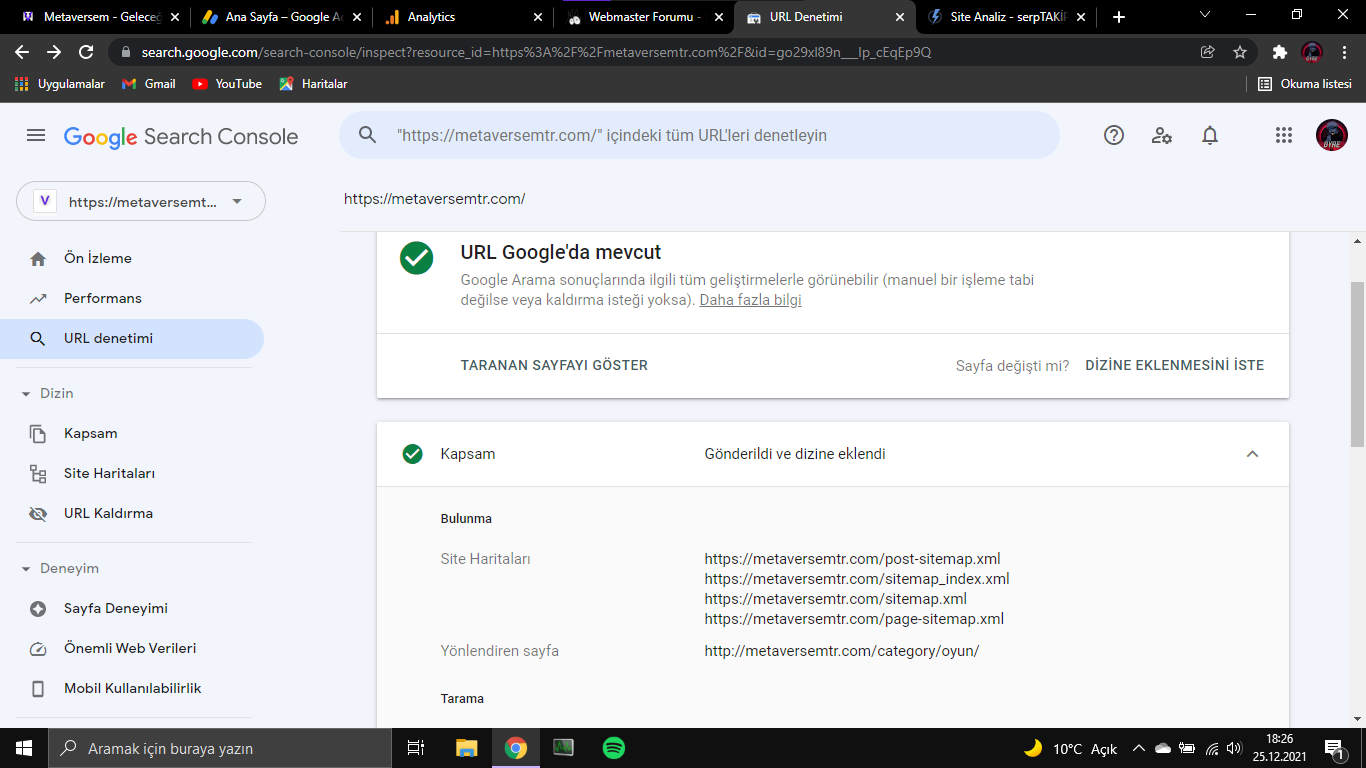1366x768 pixels.
Task: Click the post-sitemap.xml URL text
Action: click(x=852, y=559)
